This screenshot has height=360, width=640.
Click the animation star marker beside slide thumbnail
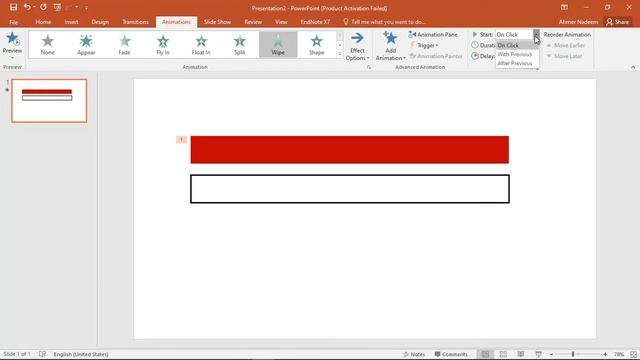(x=7, y=89)
